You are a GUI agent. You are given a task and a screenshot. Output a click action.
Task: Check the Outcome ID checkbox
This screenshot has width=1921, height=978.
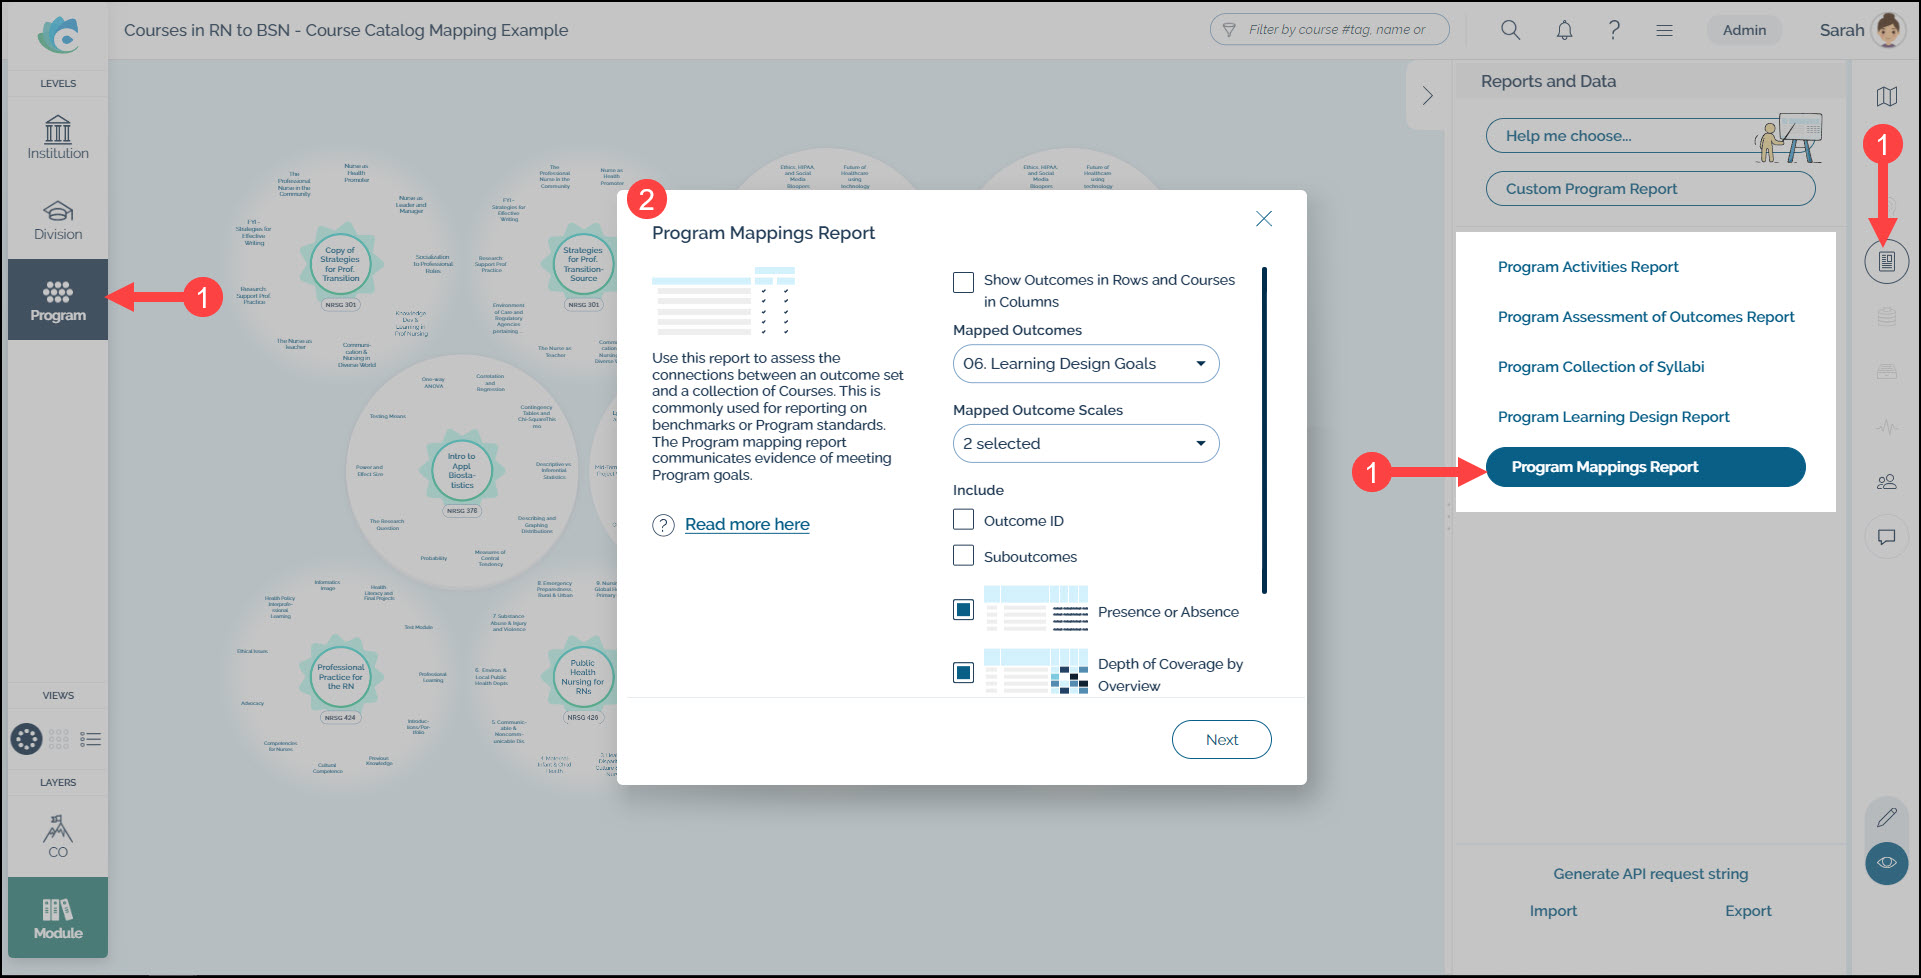click(x=963, y=520)
